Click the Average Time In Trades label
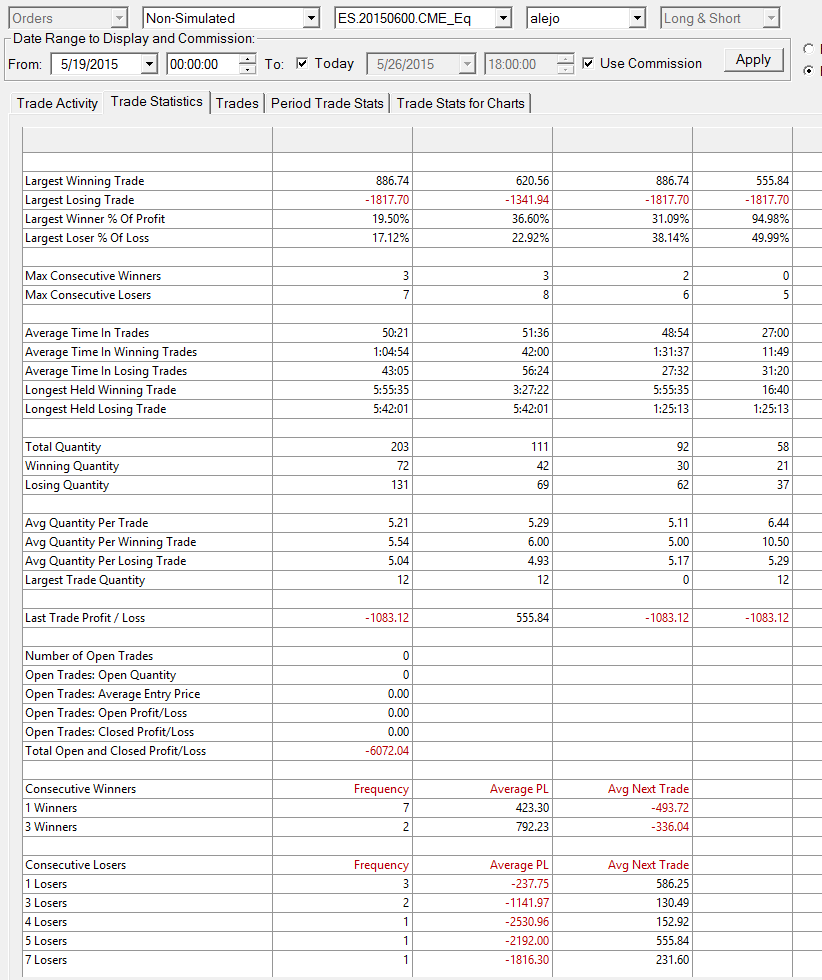Viewport: 822px width, 980px height. click(87, 332)
